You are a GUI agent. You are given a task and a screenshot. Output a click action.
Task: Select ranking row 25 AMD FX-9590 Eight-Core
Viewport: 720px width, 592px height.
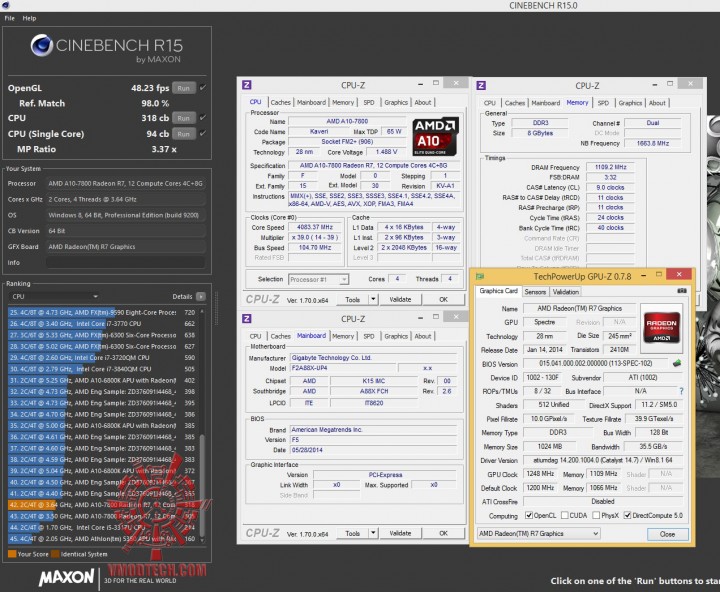(x=102, y=312)
